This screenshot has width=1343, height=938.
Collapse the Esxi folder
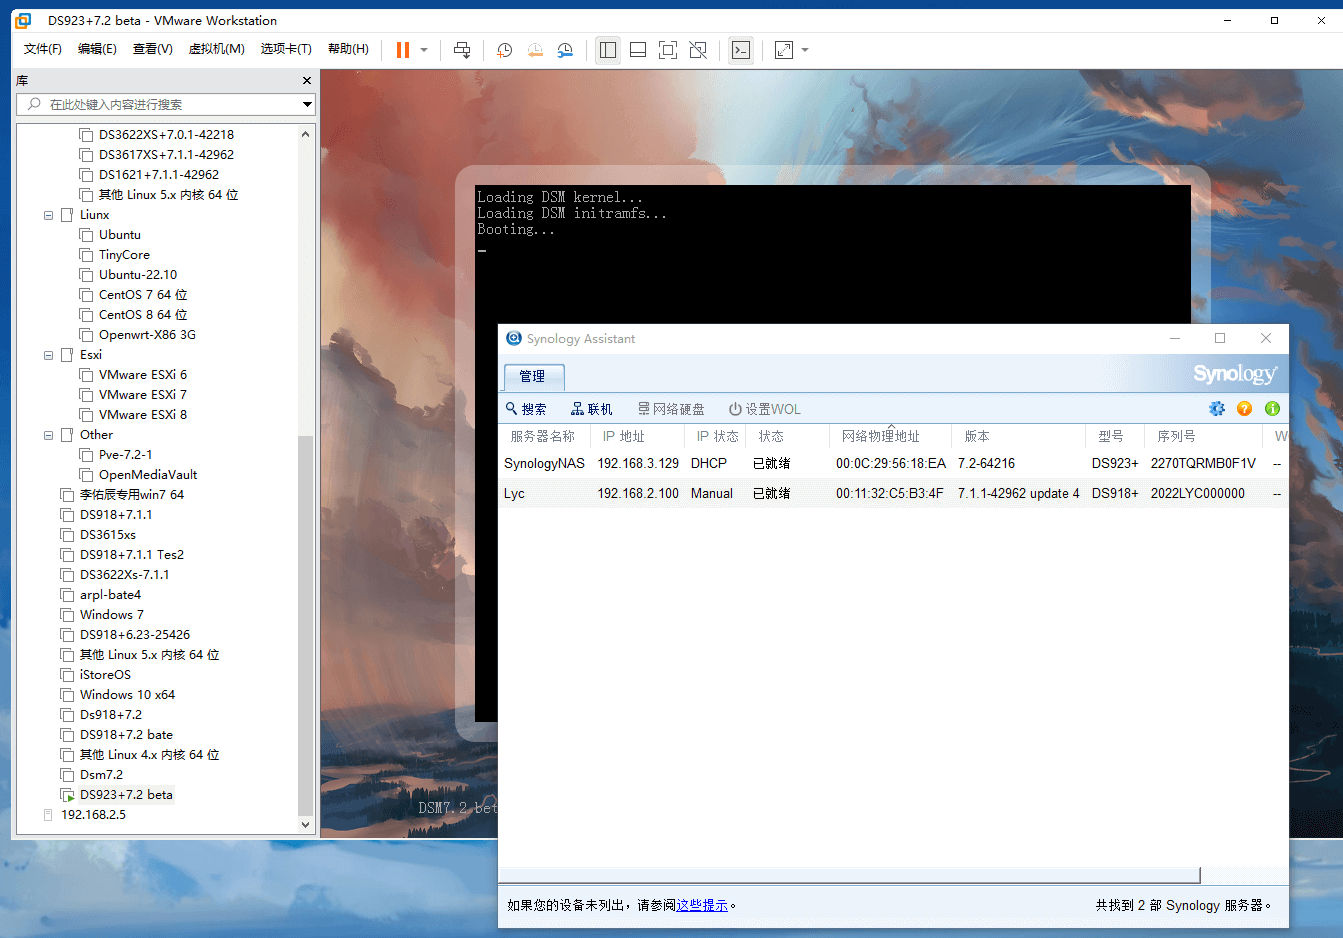pos(48,355)
